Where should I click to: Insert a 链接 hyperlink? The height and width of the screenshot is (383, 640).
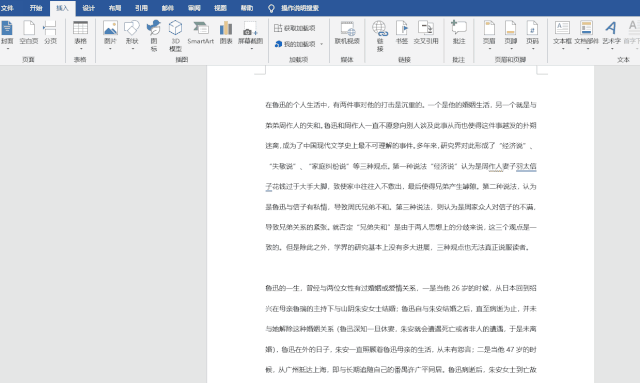coord(380,36)
